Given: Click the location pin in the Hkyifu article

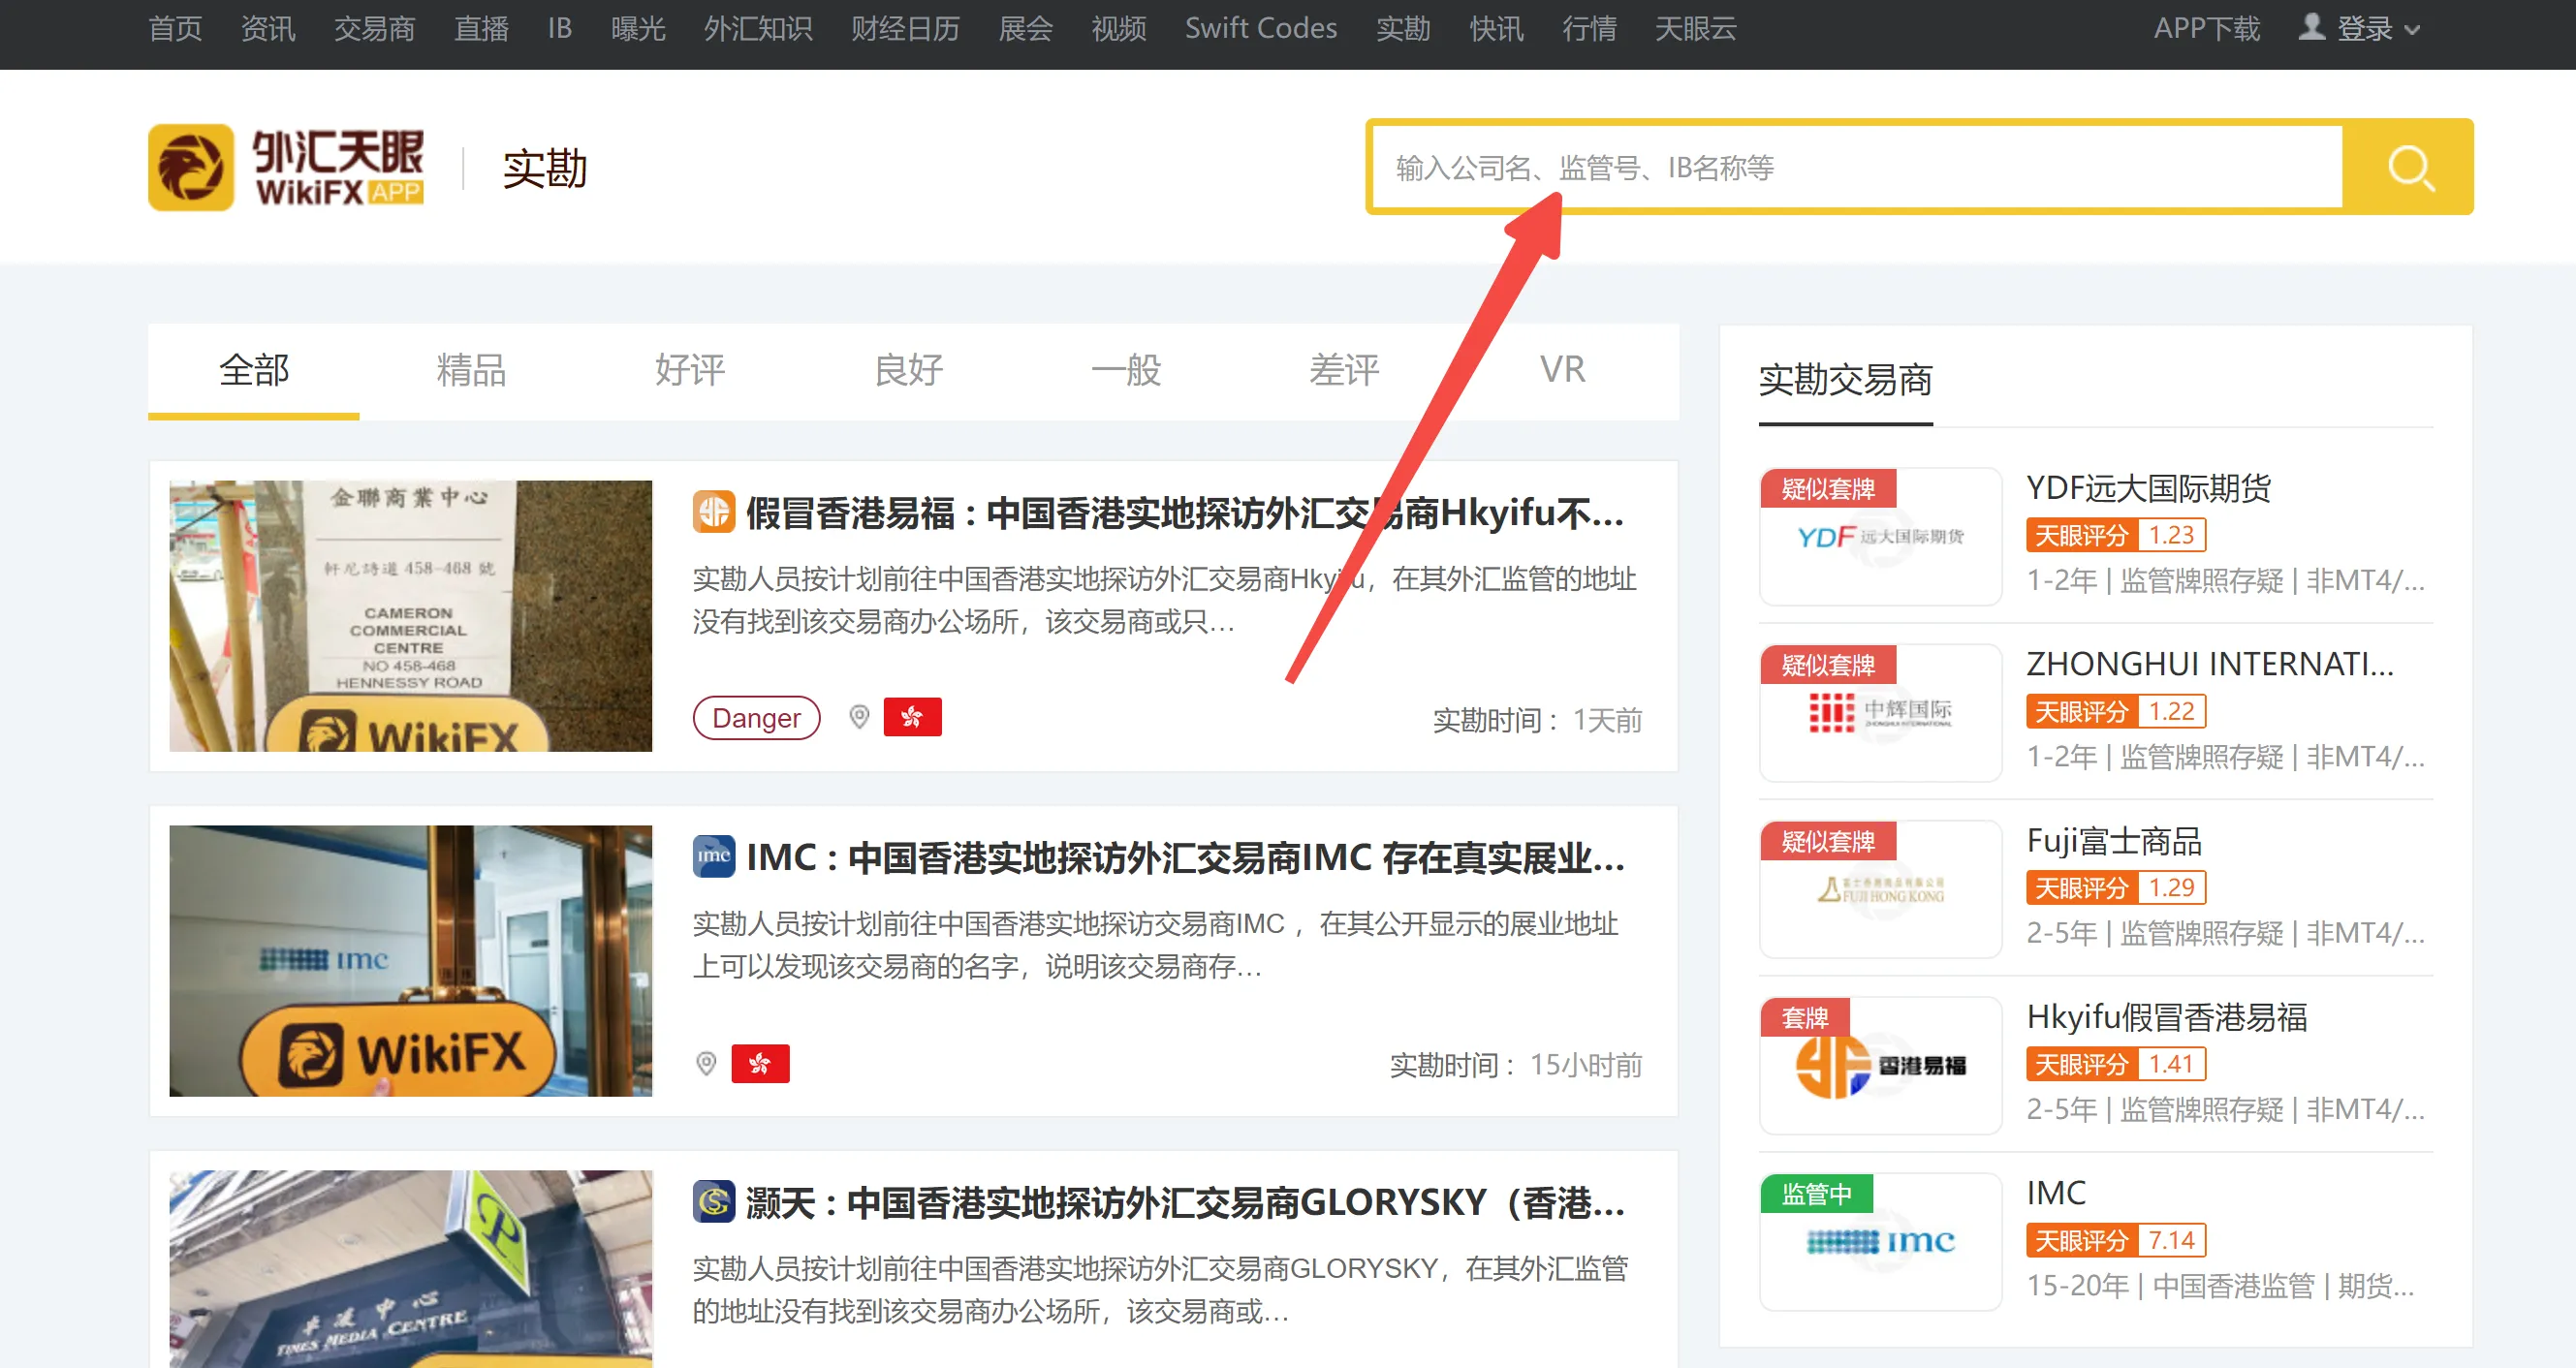Looking at the screenshot, I should (859, 717).
